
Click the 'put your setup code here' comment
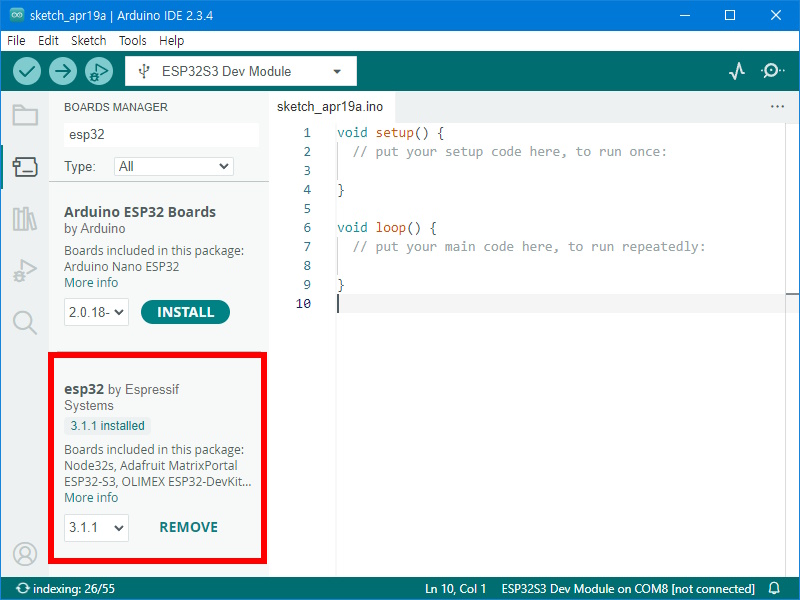(x=510, y=152)
